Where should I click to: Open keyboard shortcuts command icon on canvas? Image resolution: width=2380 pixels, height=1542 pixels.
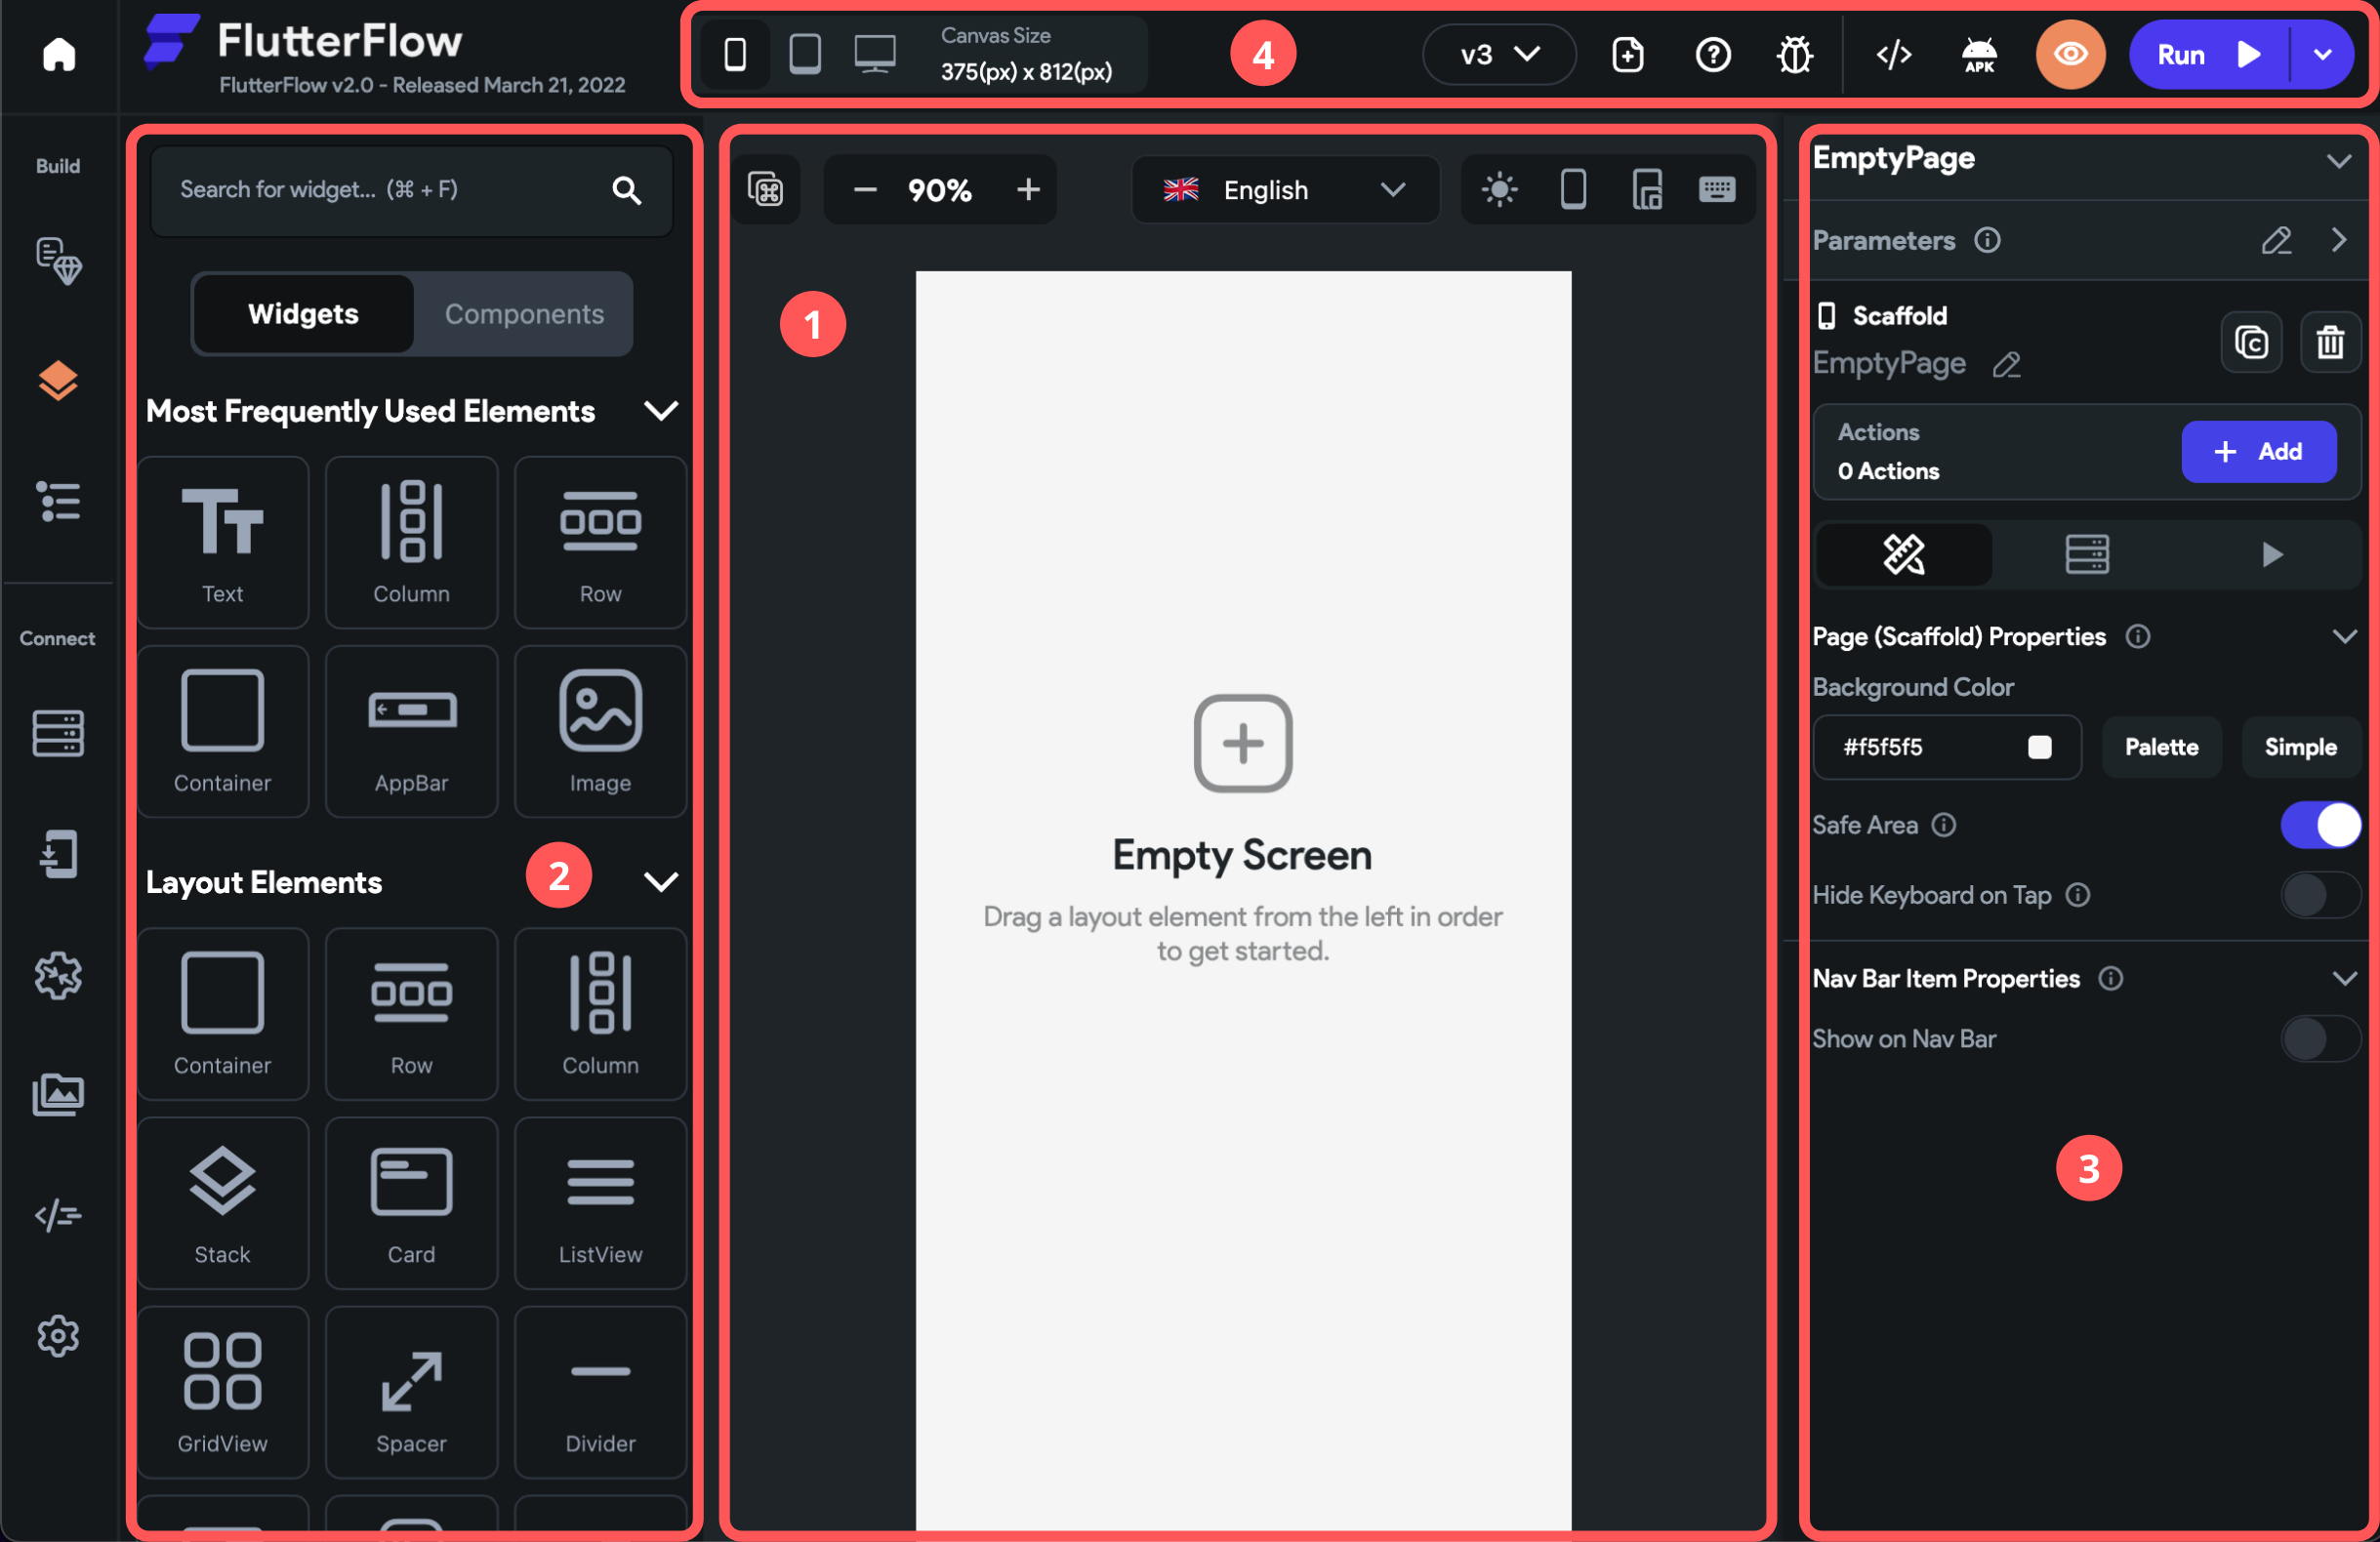766,189
